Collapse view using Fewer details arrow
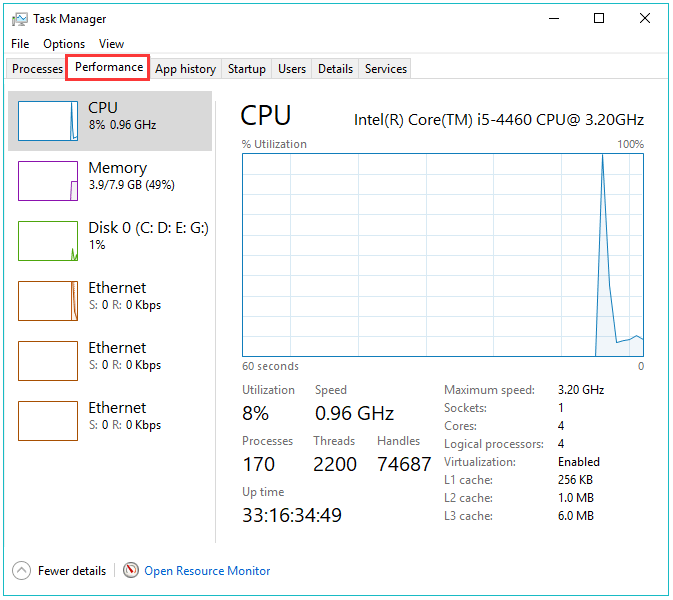Viewport: 673px width, 600px height. coord(21,571)
